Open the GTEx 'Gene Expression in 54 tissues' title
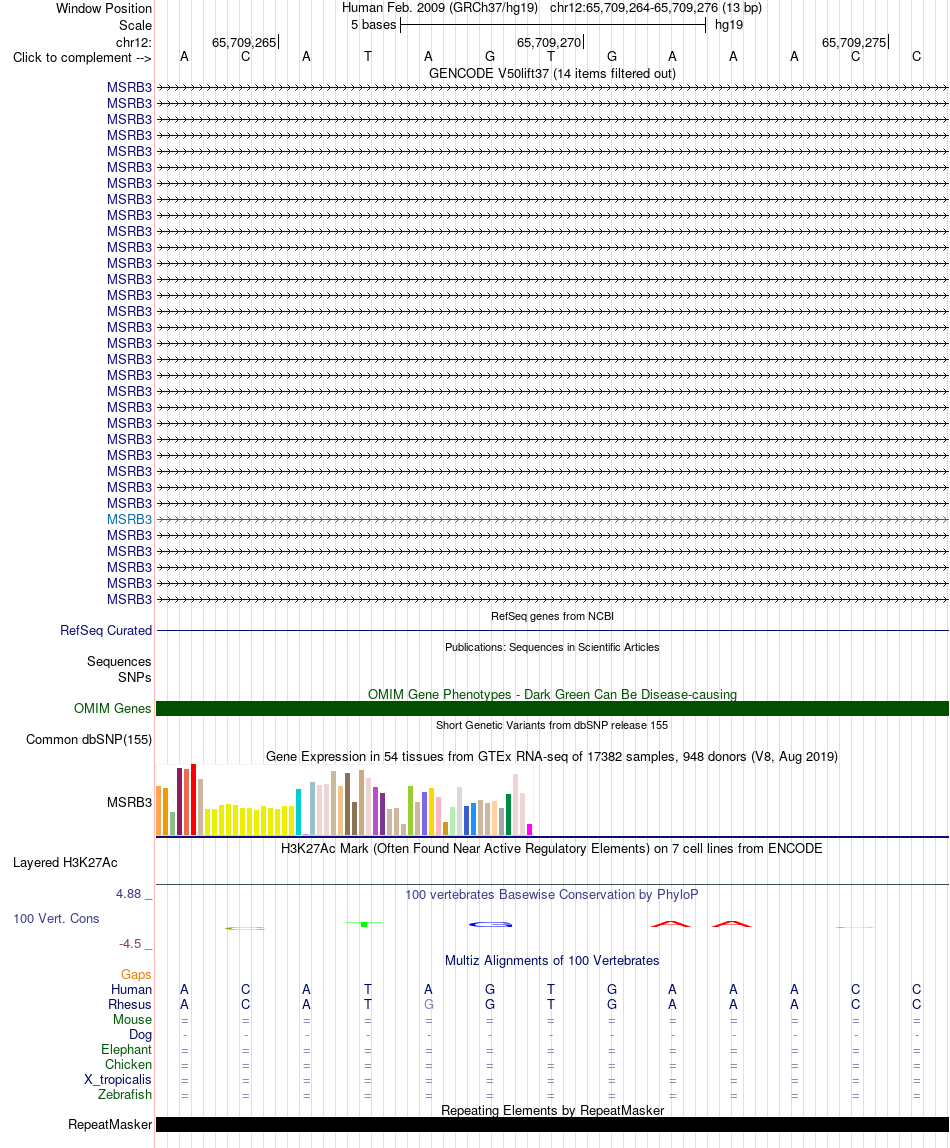 [x=552, y=756]
